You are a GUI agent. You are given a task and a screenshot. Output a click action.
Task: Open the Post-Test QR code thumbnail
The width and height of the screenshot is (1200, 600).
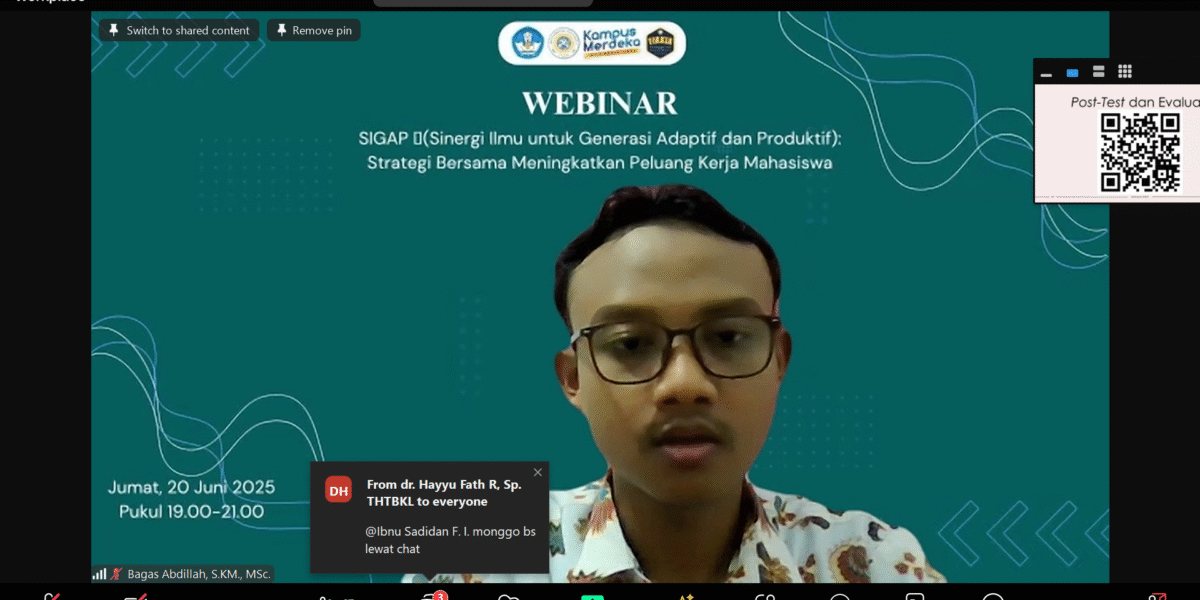[x=1139, y=152]
